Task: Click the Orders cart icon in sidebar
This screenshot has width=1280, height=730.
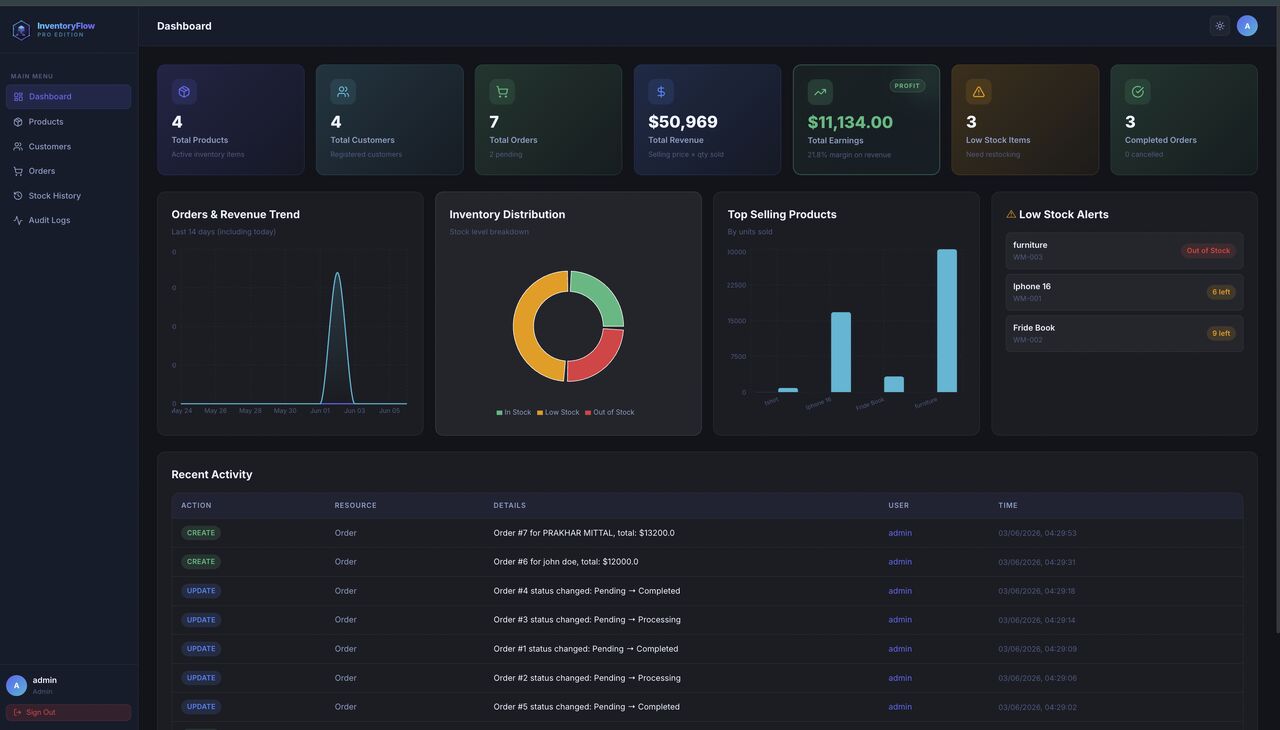Action: [18, 171]
